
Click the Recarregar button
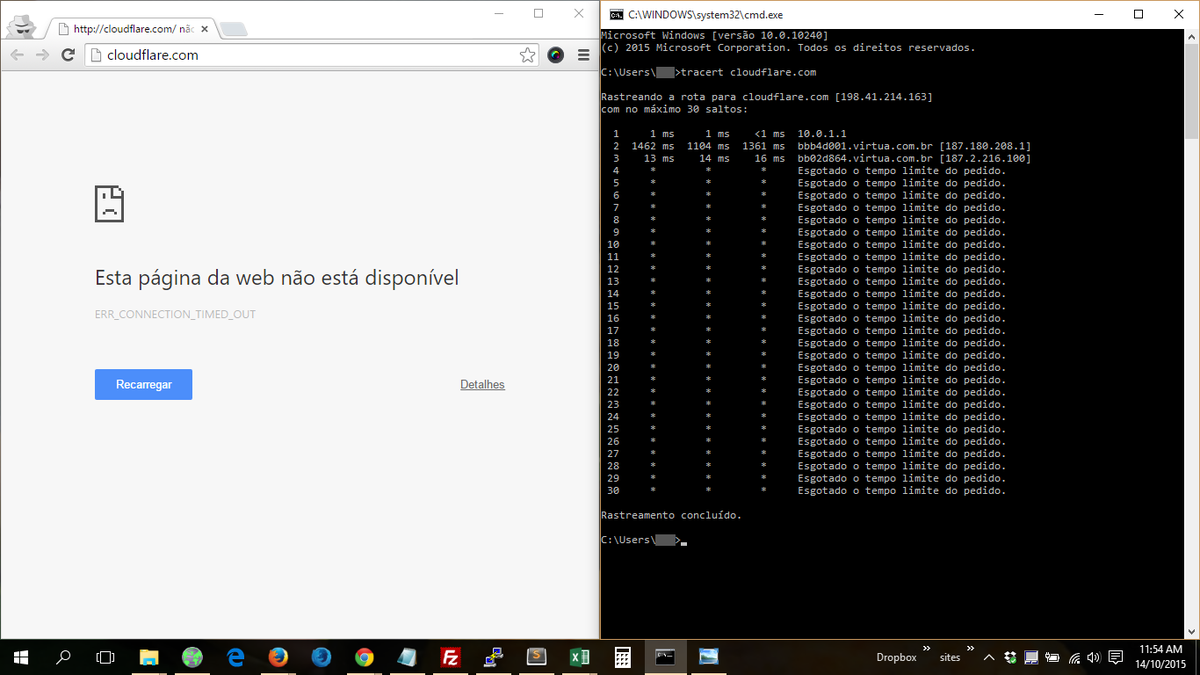[x=143, y=384]
